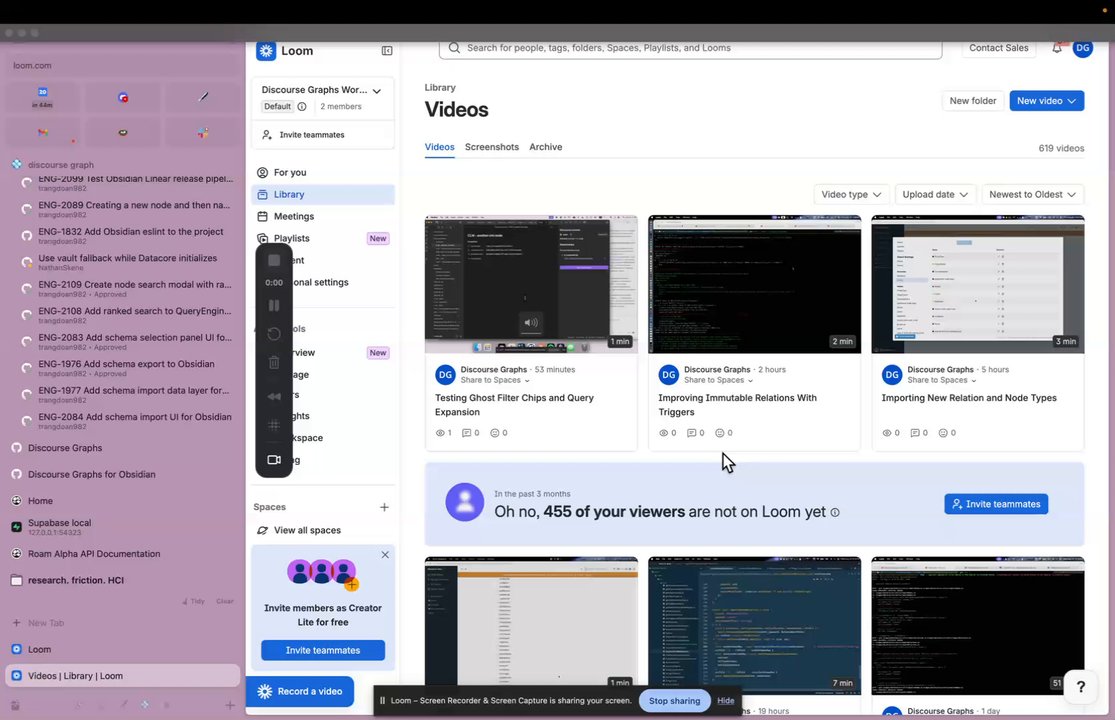Open Importing New Relation and Node Types thumbnail
Viewport: 1115px width, 720px height.
click(x=978, y=284)
